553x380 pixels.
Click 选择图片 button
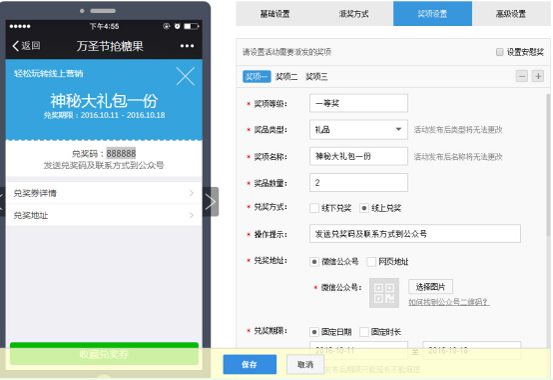430,287
